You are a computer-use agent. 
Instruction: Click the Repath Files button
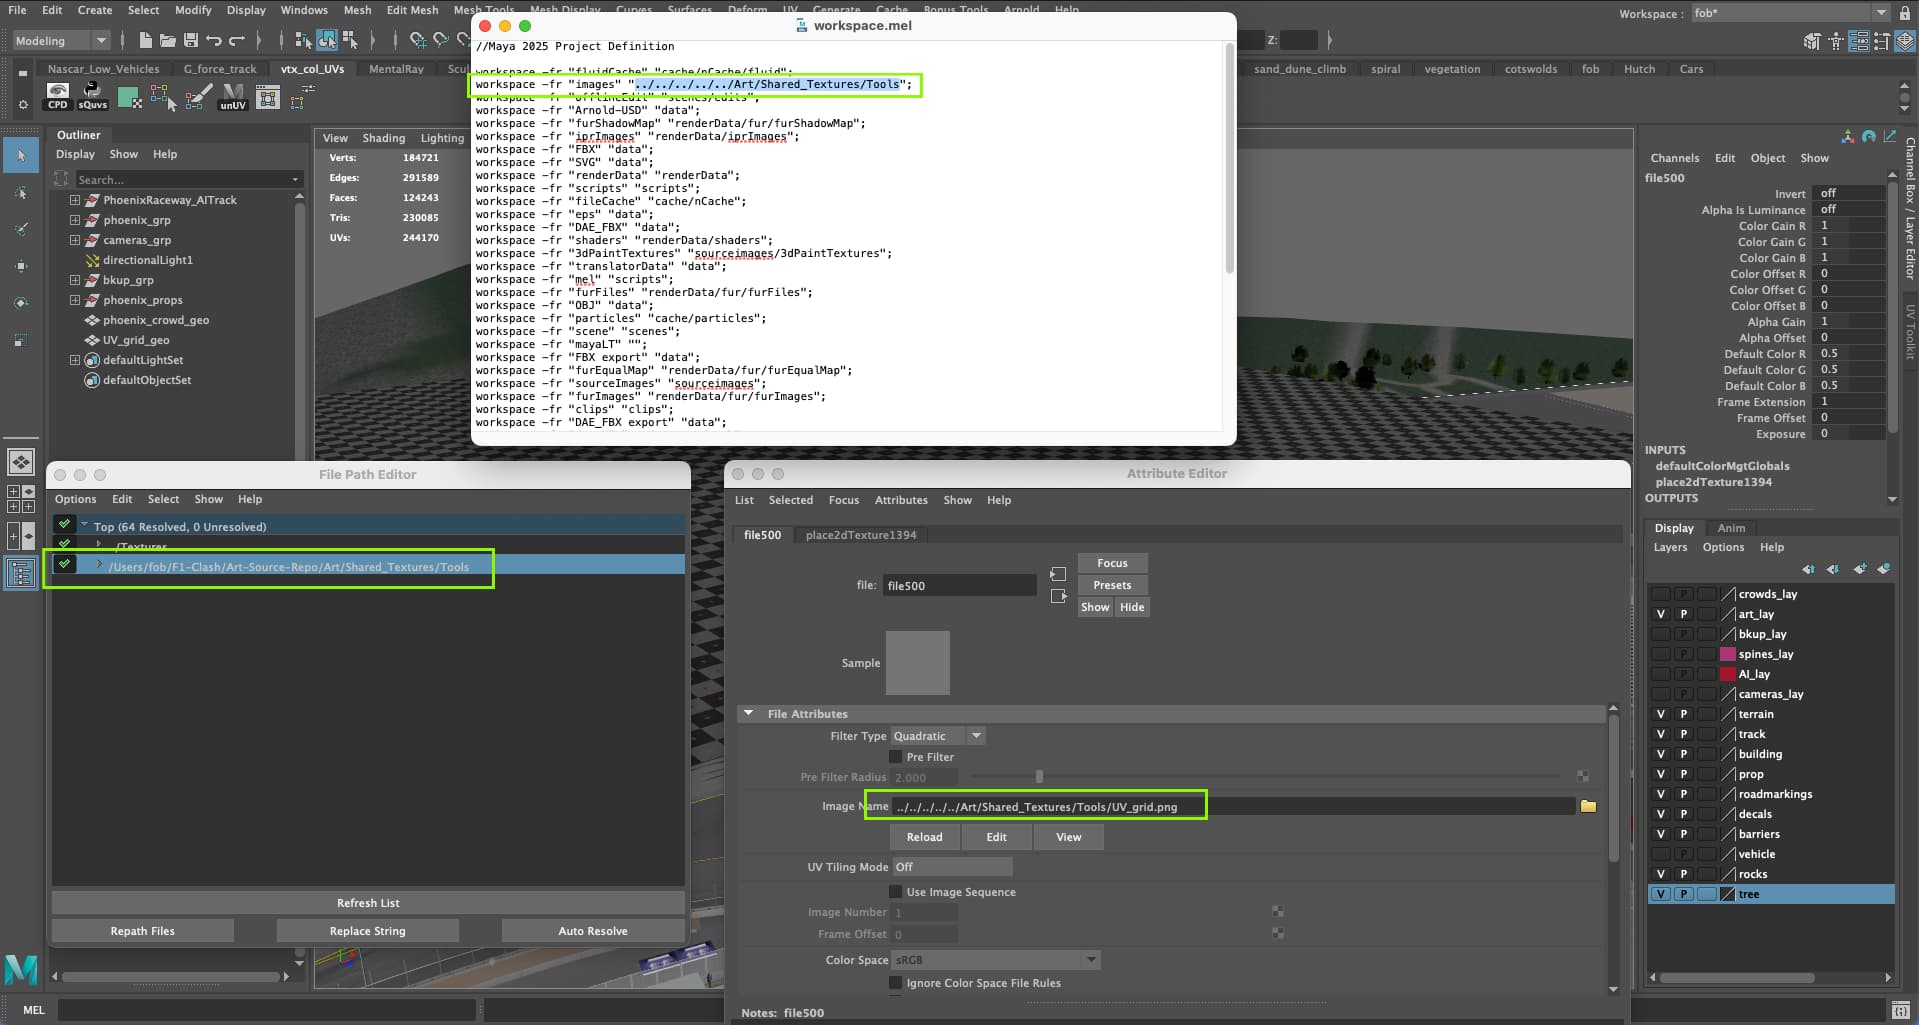(x=142, y=931)
